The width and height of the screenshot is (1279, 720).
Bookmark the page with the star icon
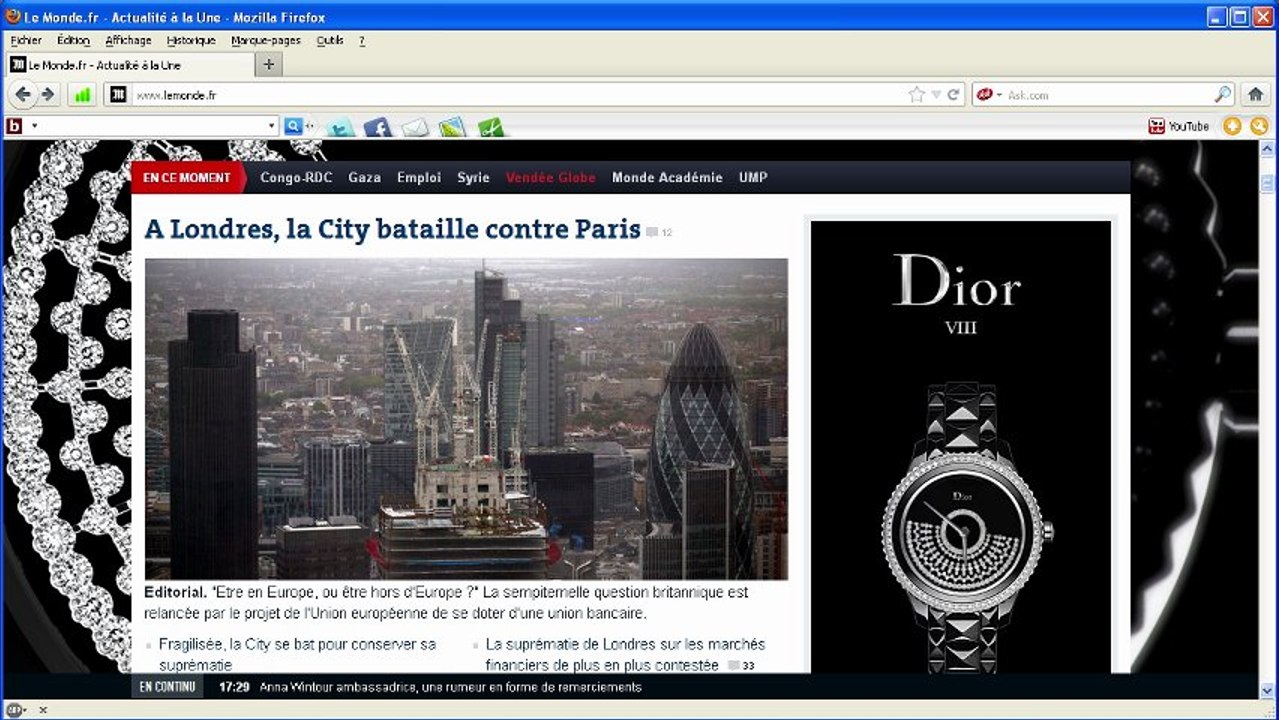(916, 95)
